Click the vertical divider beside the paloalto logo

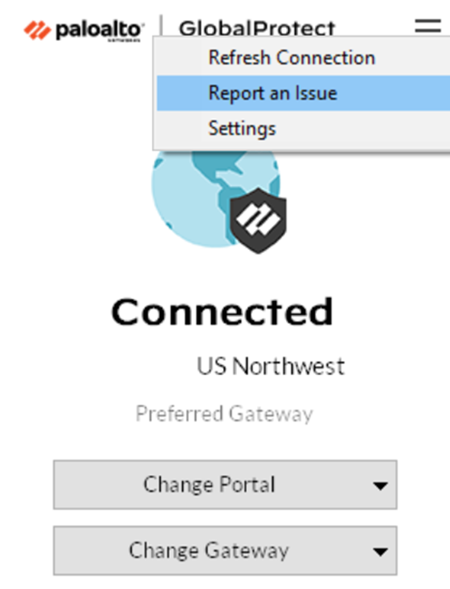click(161, 26)
